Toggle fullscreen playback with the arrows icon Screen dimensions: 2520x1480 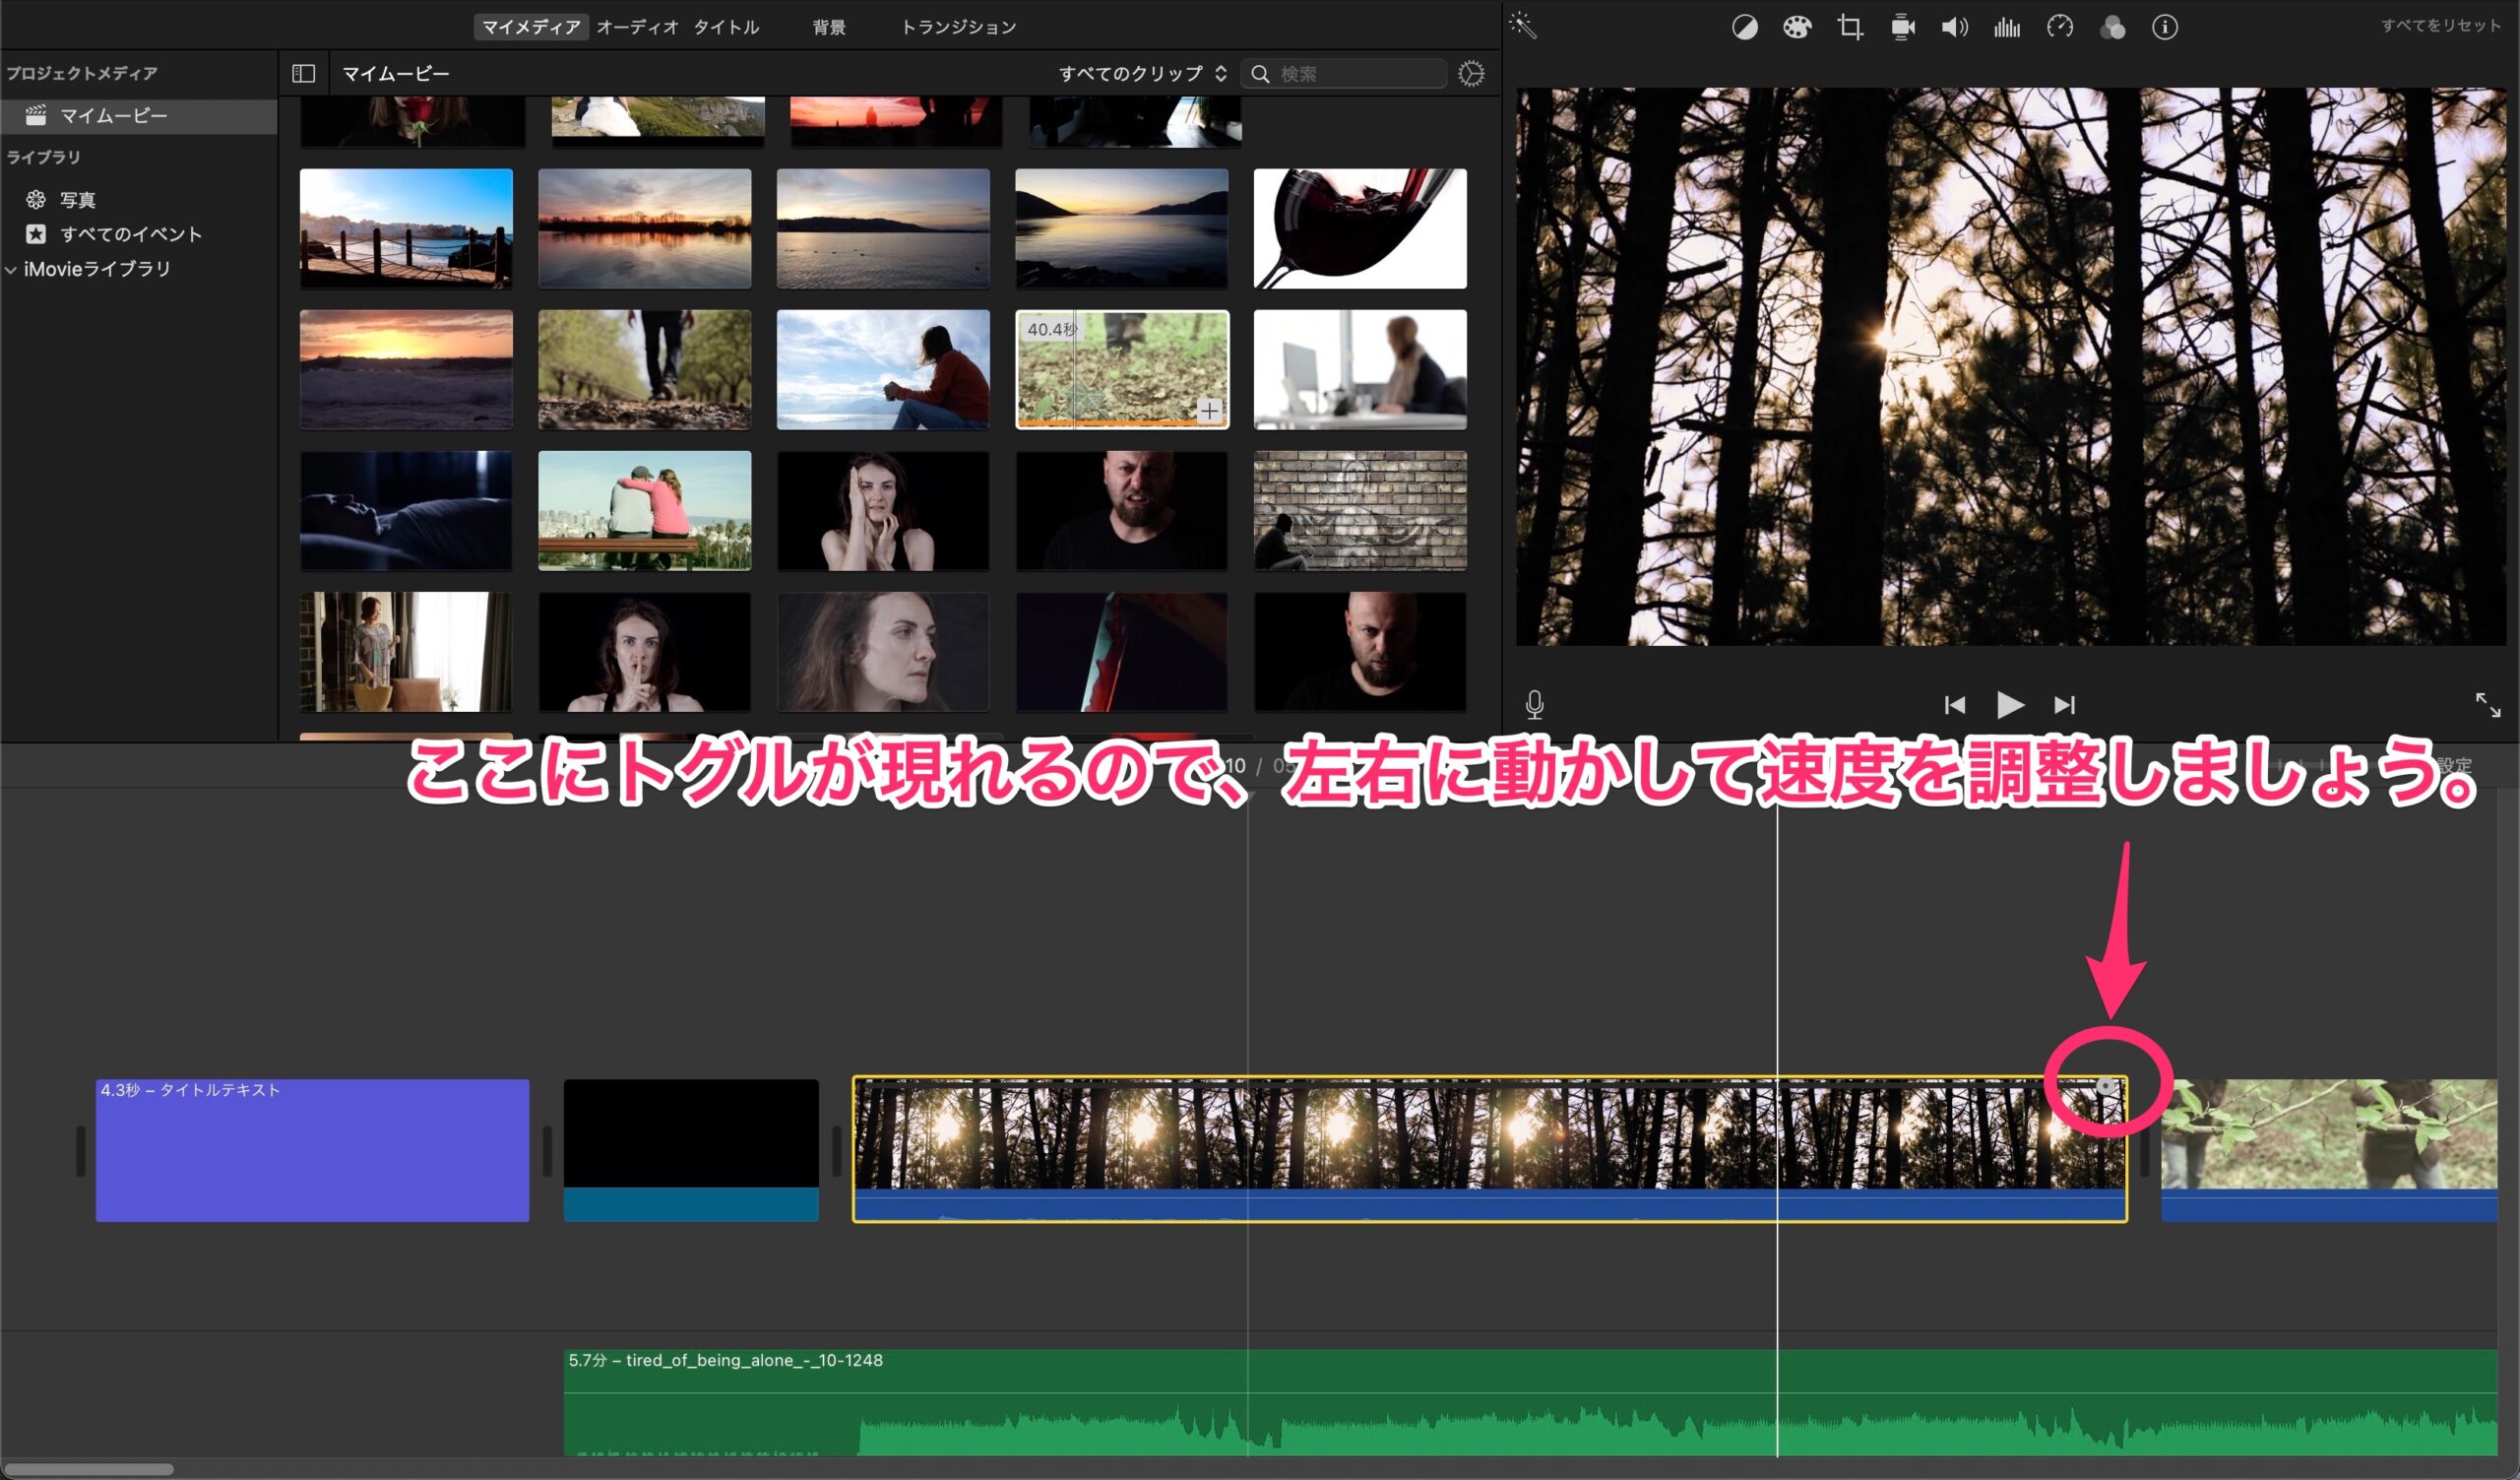(2488, 705)
